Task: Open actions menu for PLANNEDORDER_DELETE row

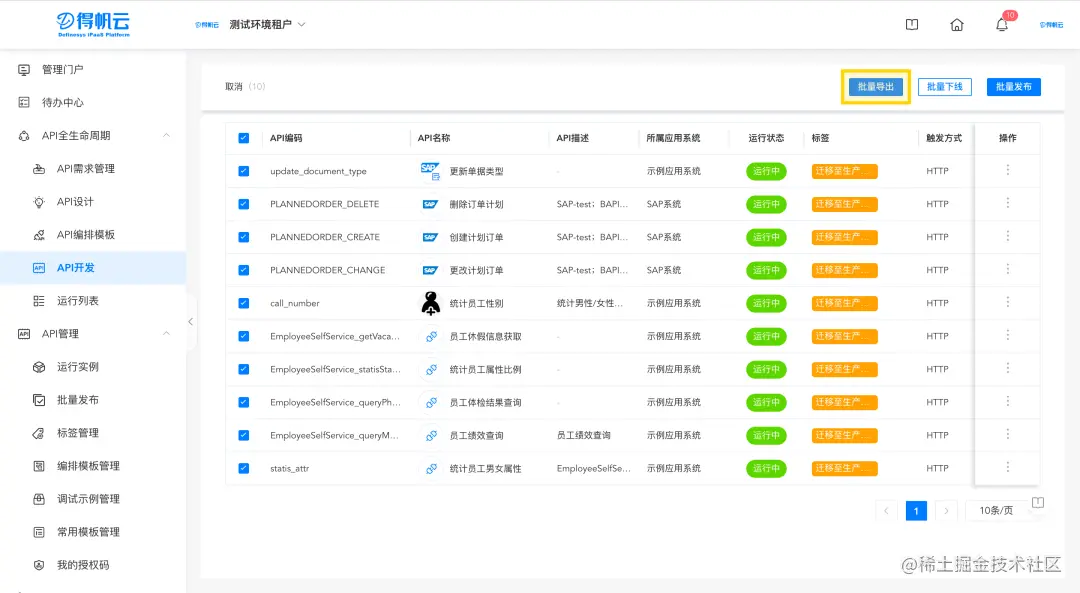Action: tap(1008, 203)
